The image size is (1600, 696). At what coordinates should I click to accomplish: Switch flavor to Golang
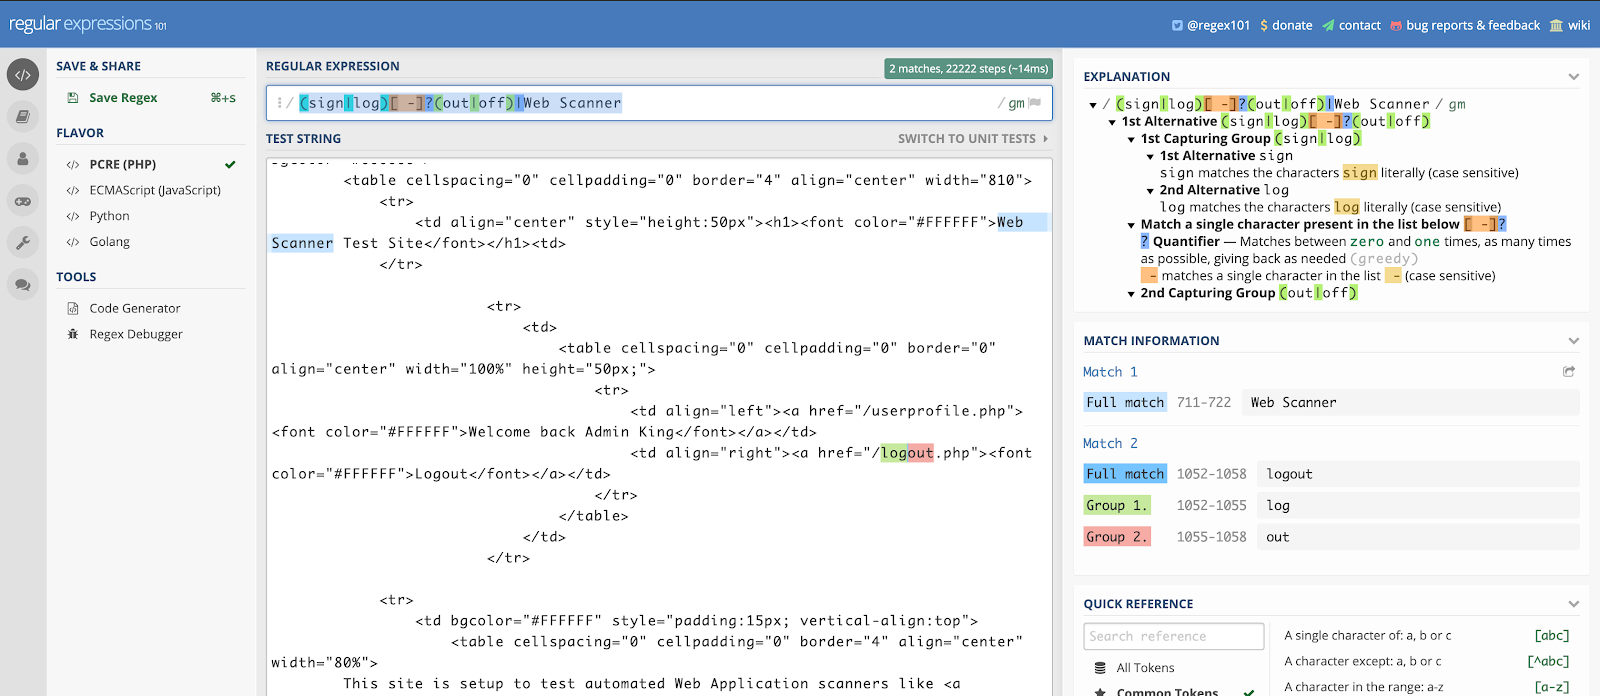pyautogui.click(x=109, y=242)
